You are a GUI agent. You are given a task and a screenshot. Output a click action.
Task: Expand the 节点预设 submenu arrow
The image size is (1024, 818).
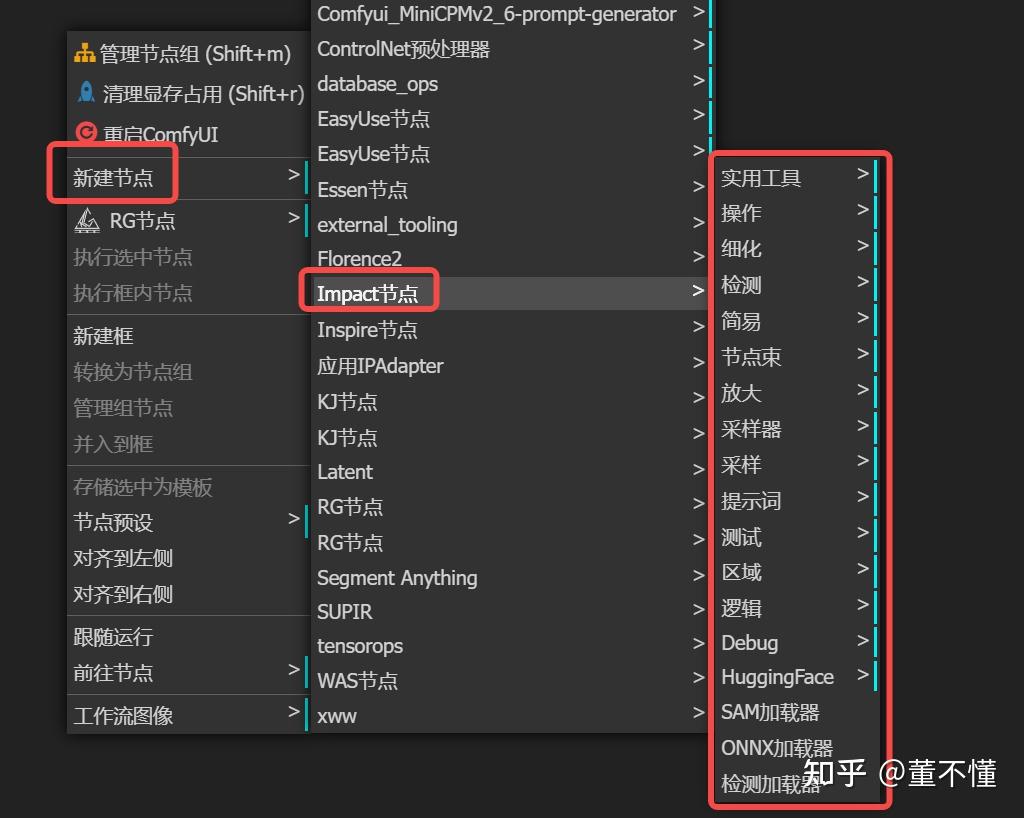click(294, 519)
